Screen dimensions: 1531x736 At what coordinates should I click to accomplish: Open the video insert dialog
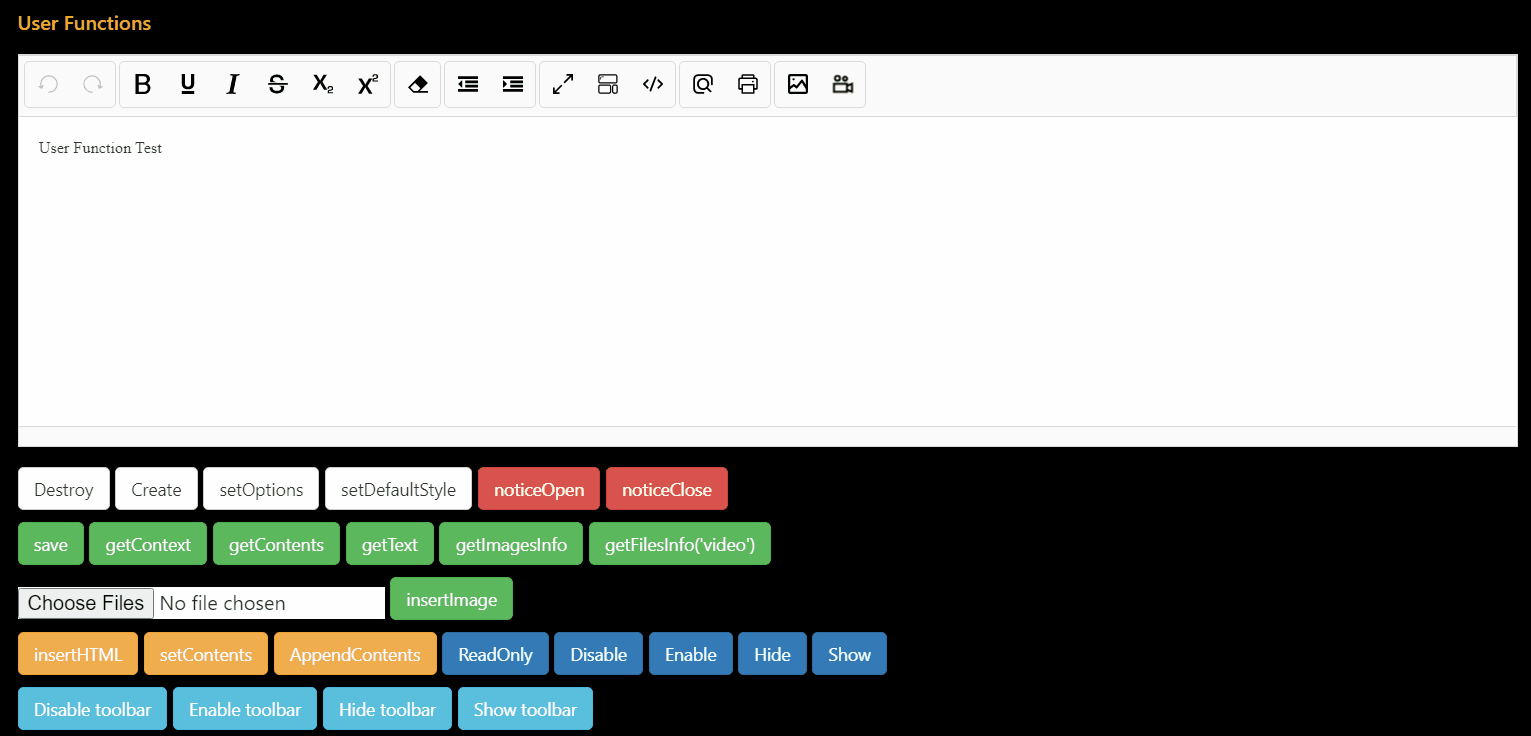842,84
